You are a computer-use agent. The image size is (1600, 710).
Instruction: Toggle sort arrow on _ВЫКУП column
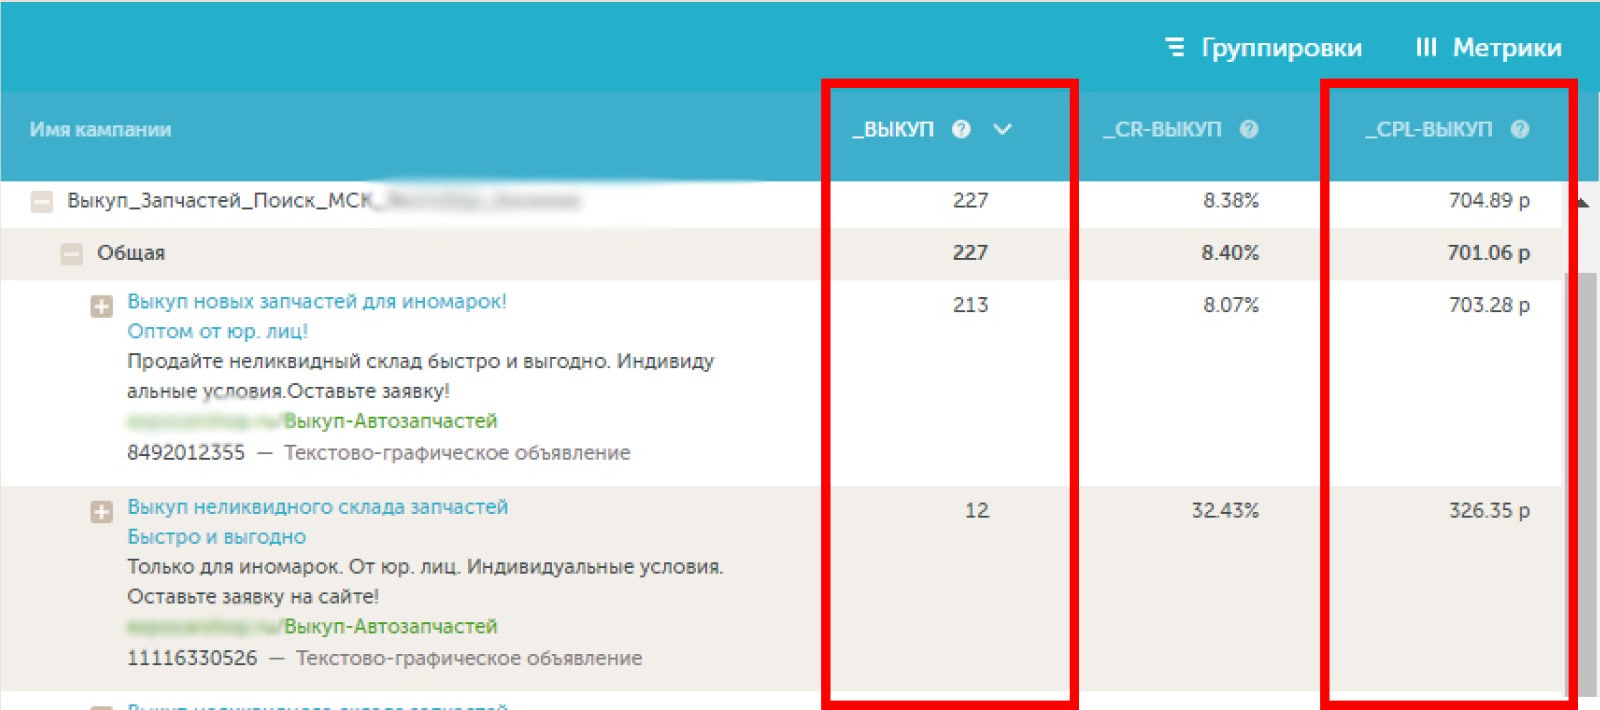(x=1003, y=129)
